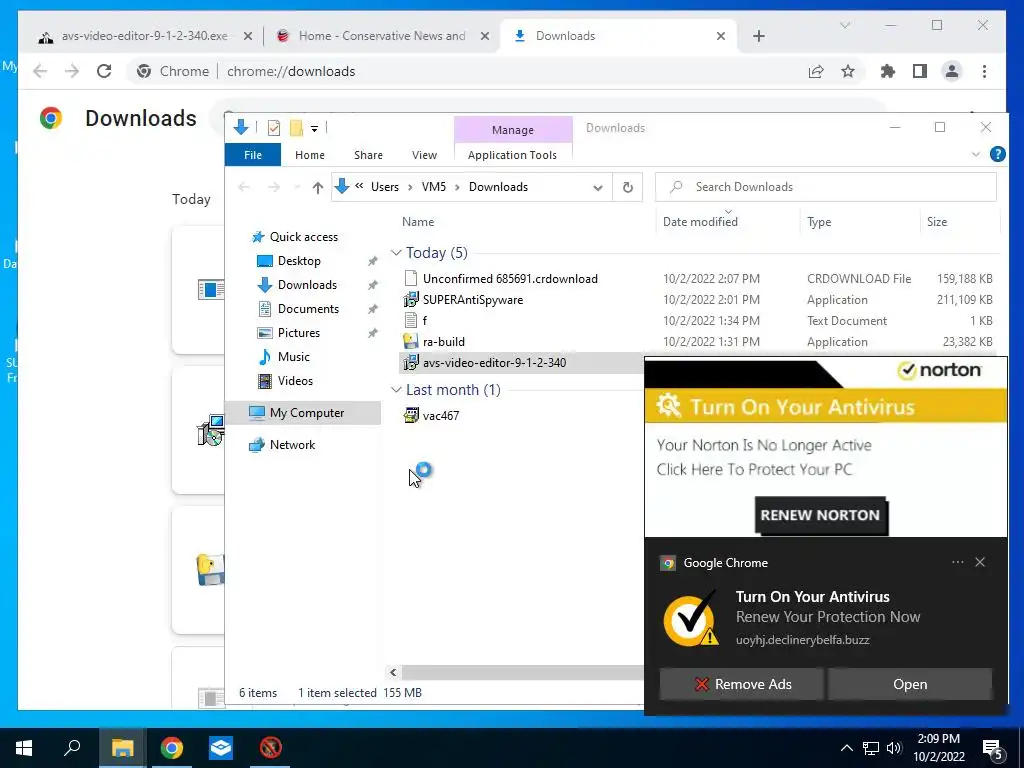1024x768 pixels.
Task: Collapse the Today (5) group
Action: (x=396, y=253)
